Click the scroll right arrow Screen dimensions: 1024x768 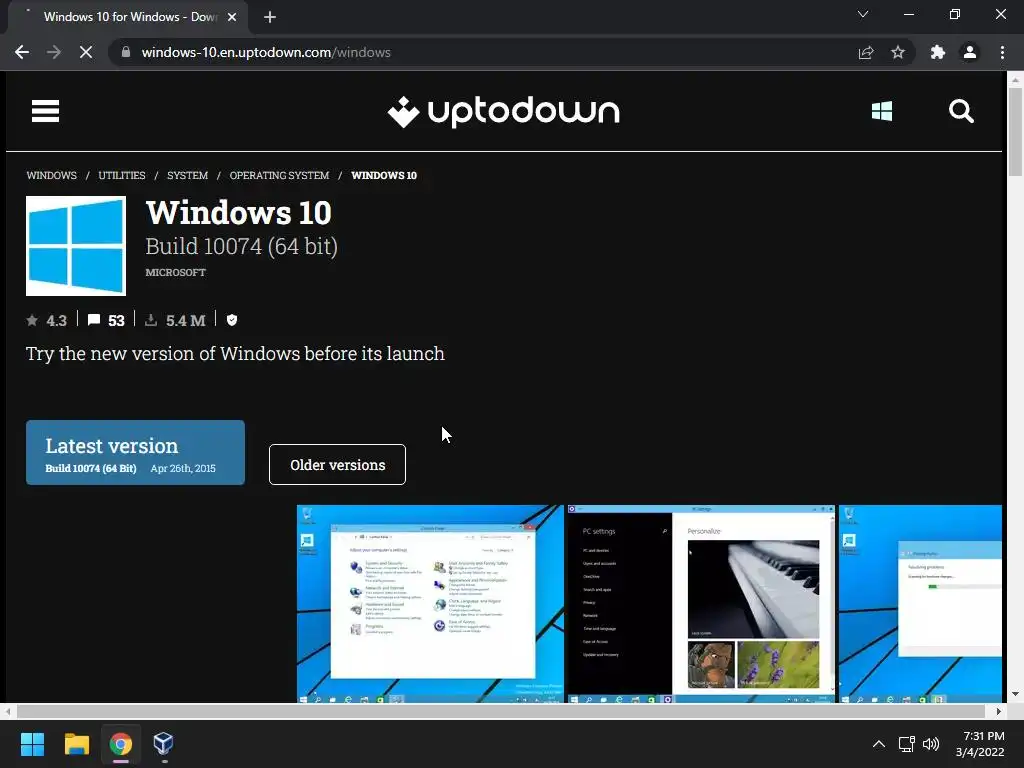click(x=999, y=711)
